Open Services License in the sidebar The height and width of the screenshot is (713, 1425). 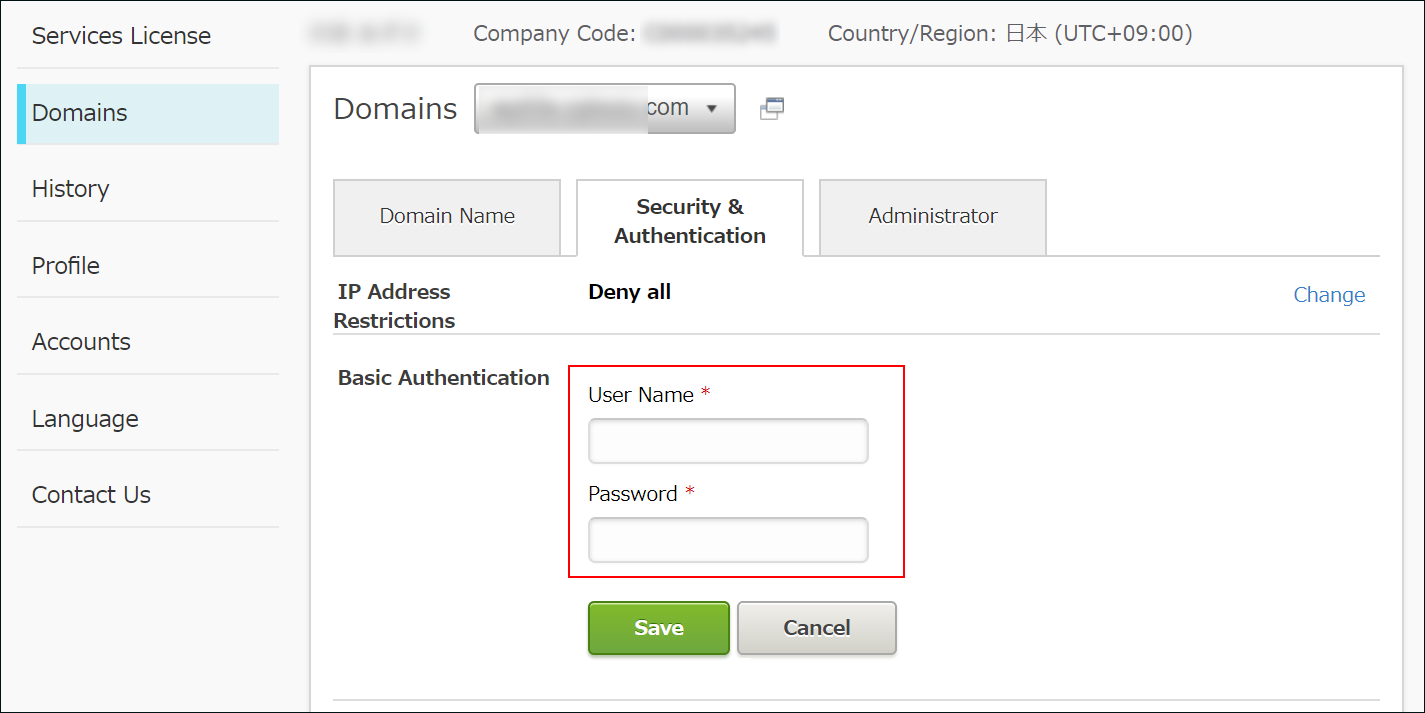(121, 36)
